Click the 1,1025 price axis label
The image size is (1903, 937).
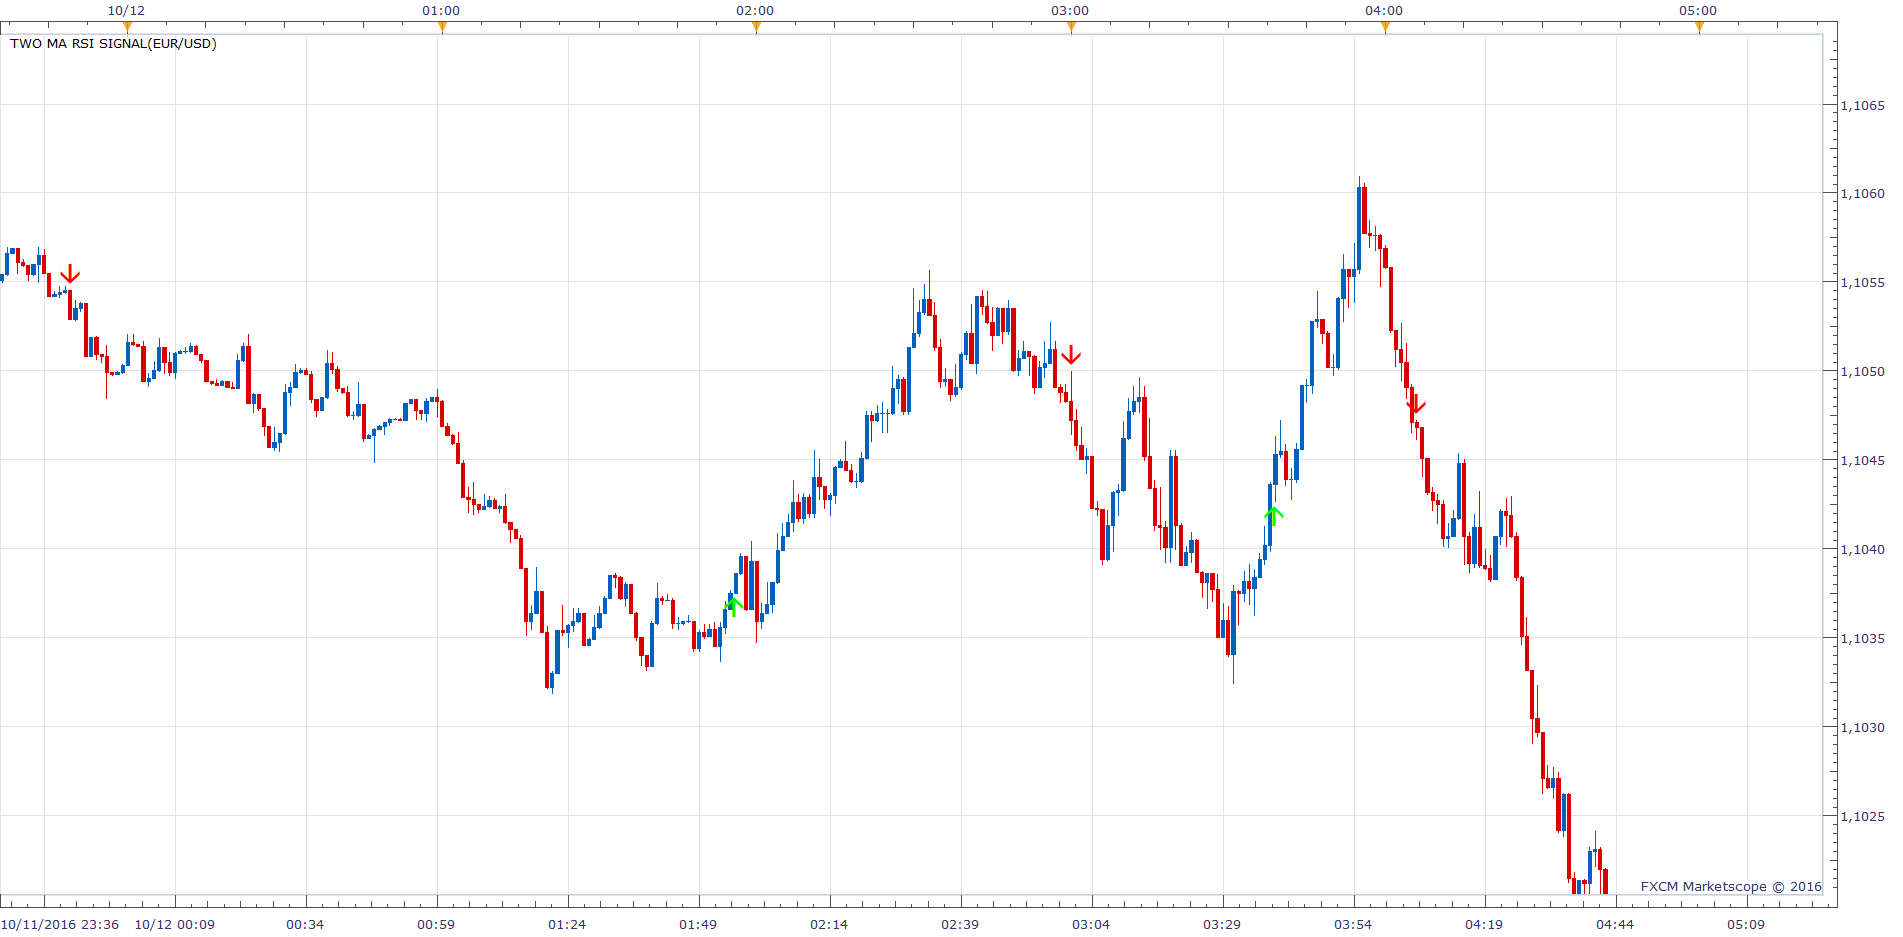pos(1862,816)
